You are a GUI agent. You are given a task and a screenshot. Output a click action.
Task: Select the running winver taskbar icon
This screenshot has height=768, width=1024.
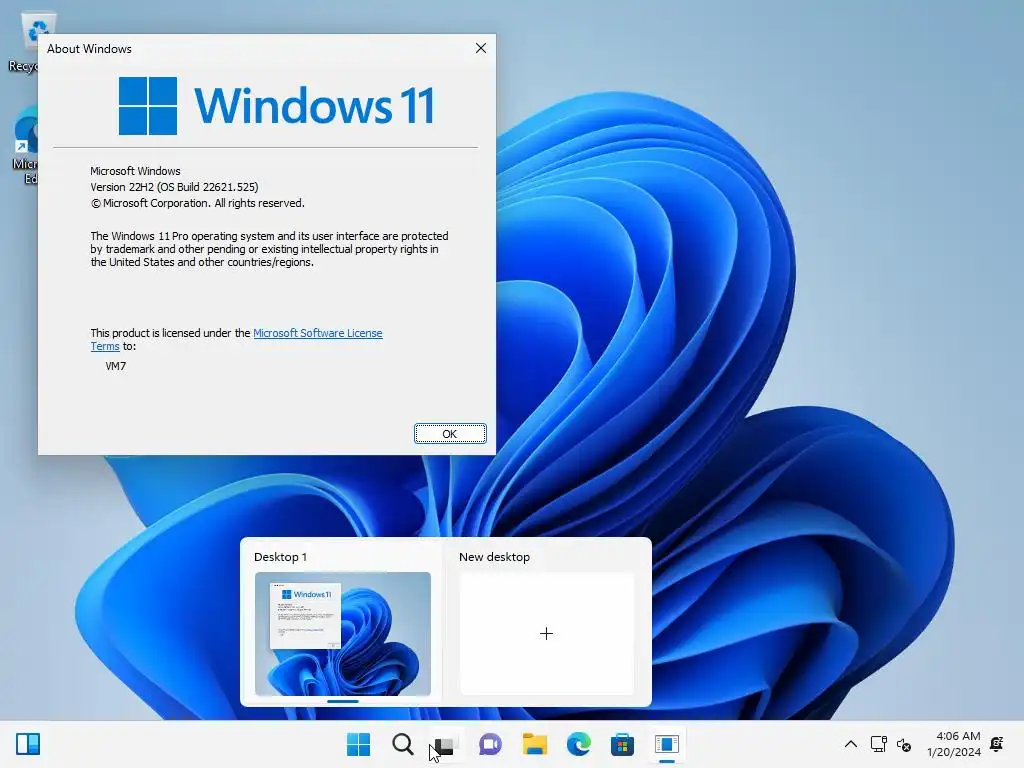(x=667, y=744)
